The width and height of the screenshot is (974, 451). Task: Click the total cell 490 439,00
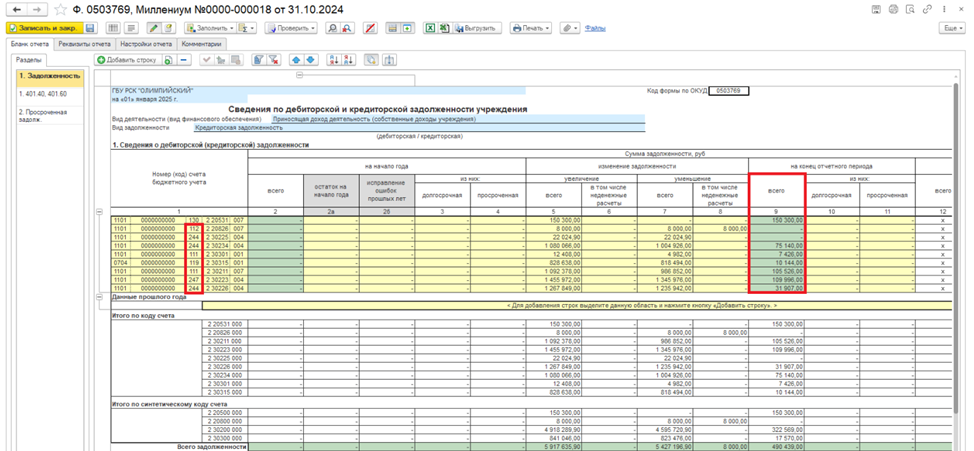coord(776,447)
